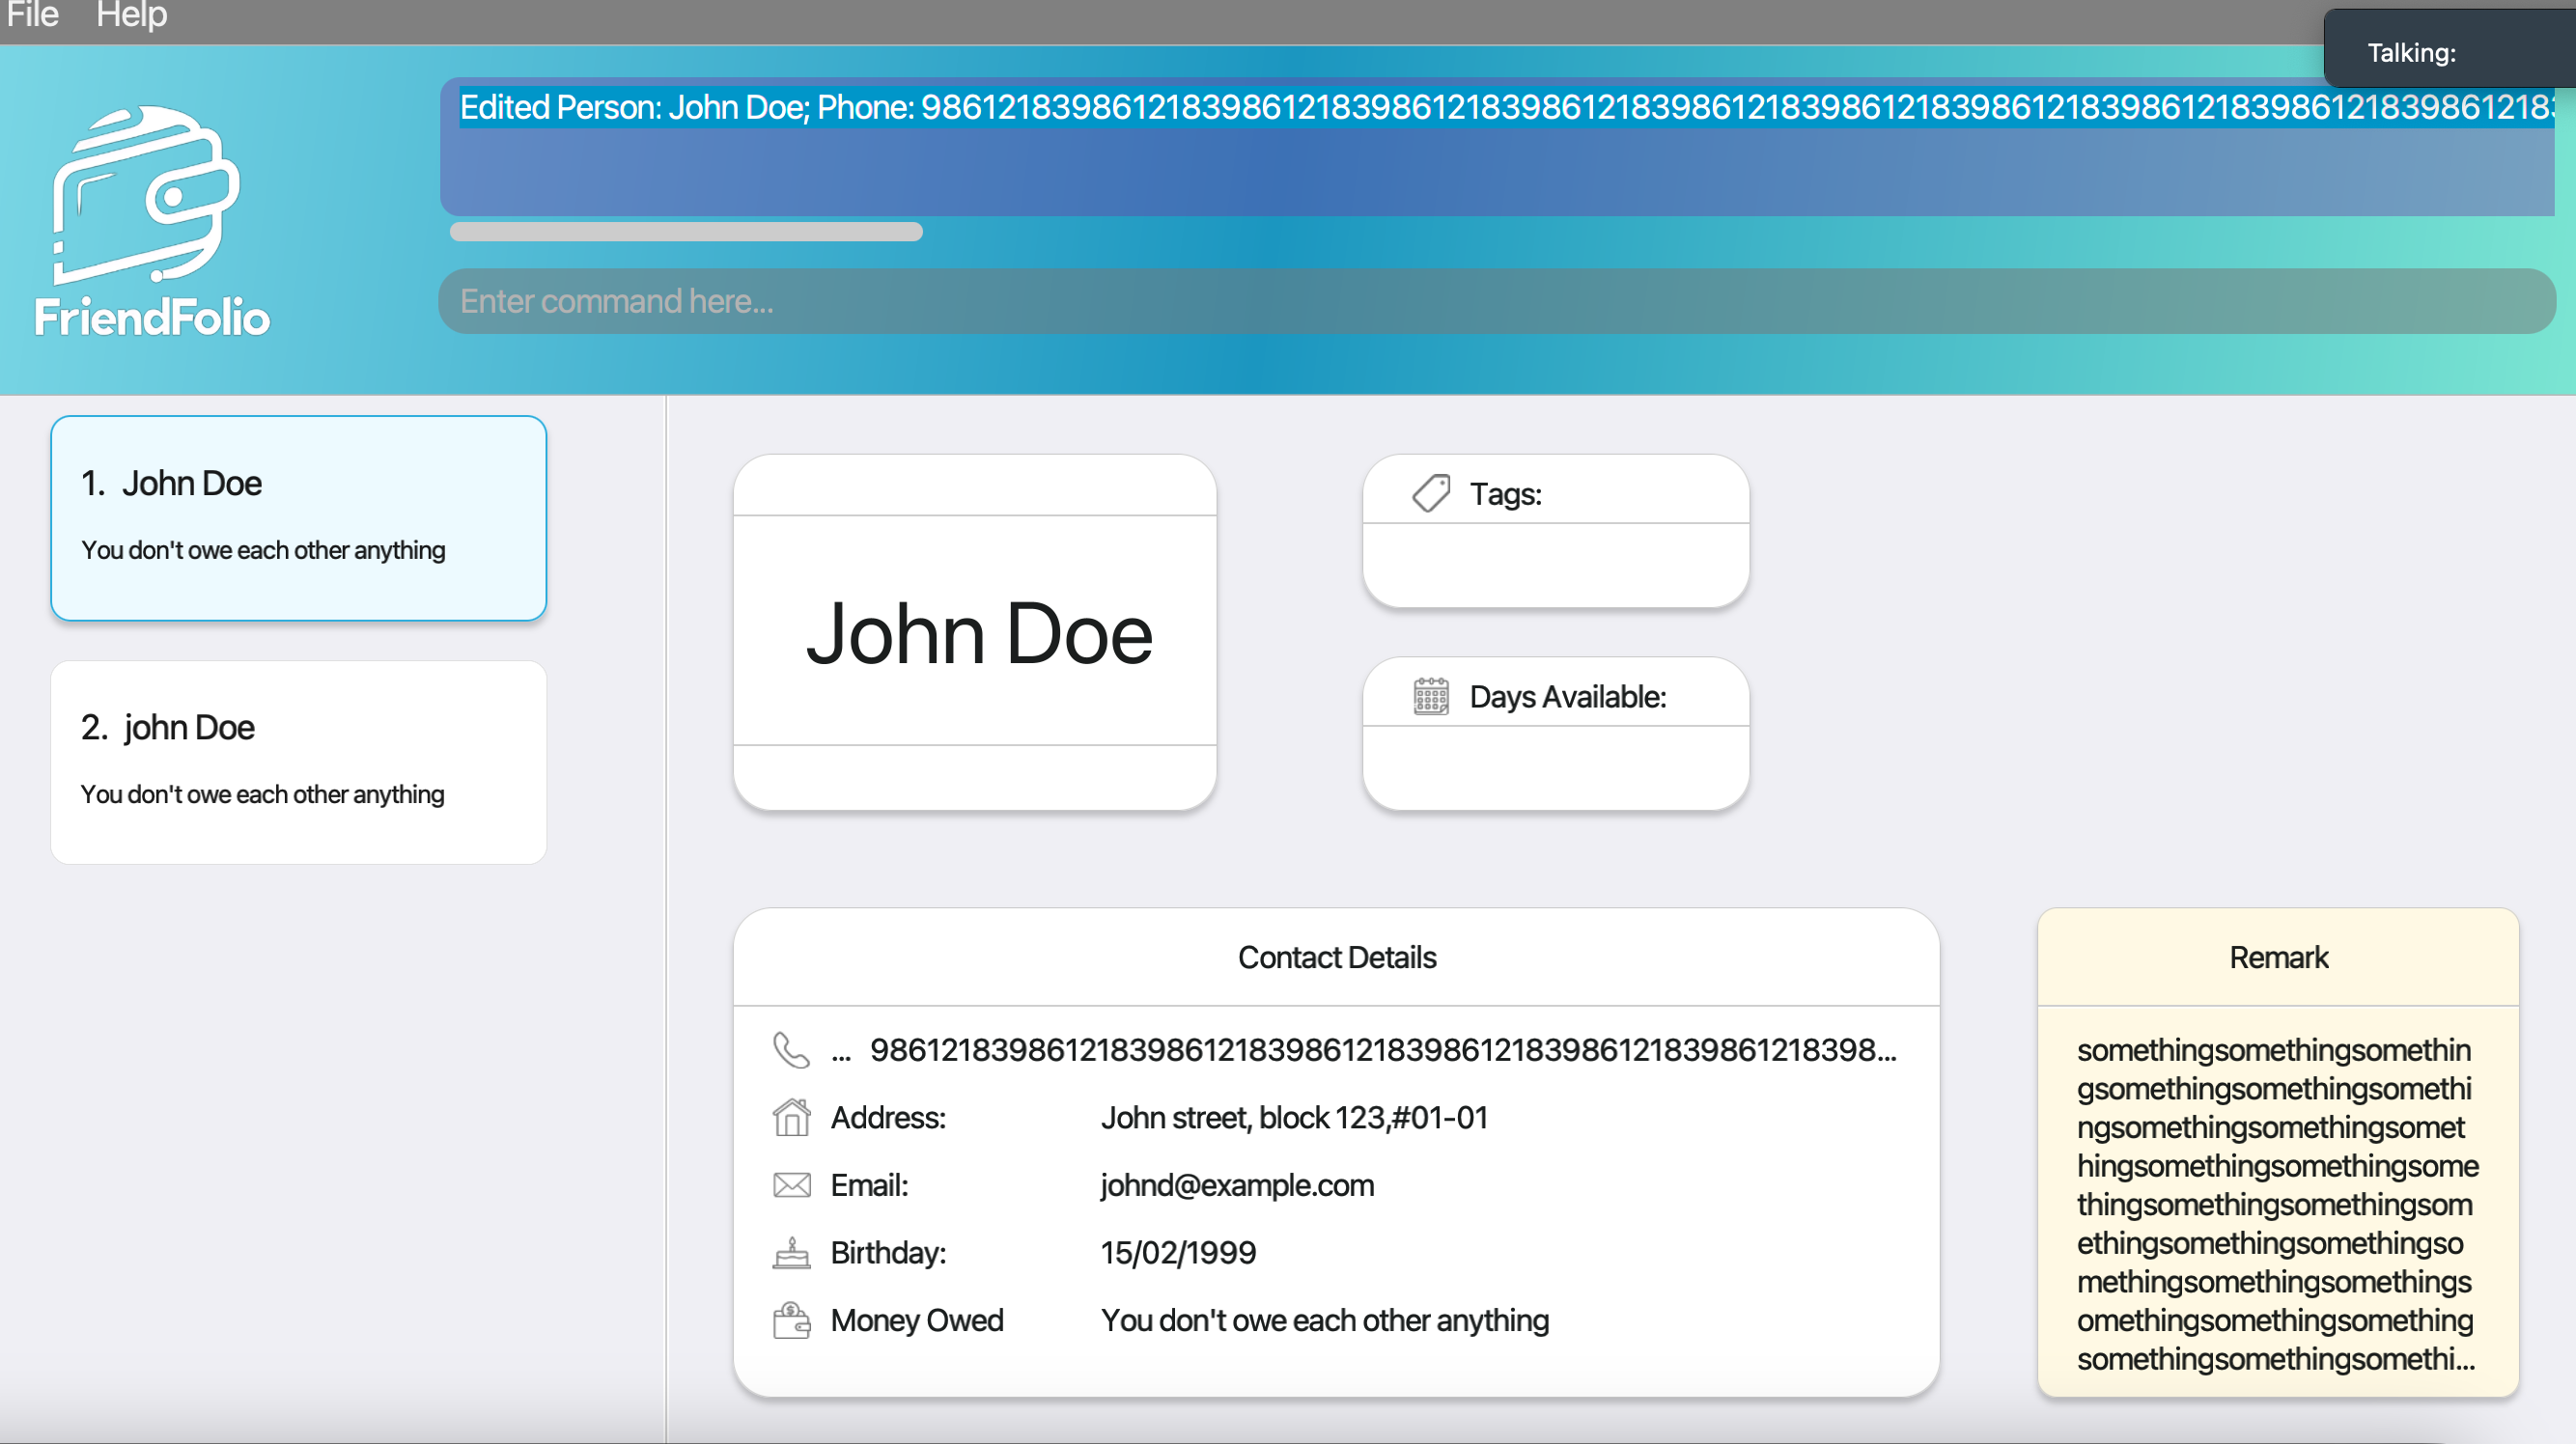Click the Remark panel text
Screen dimensions: 2576x1444
2276,1204
